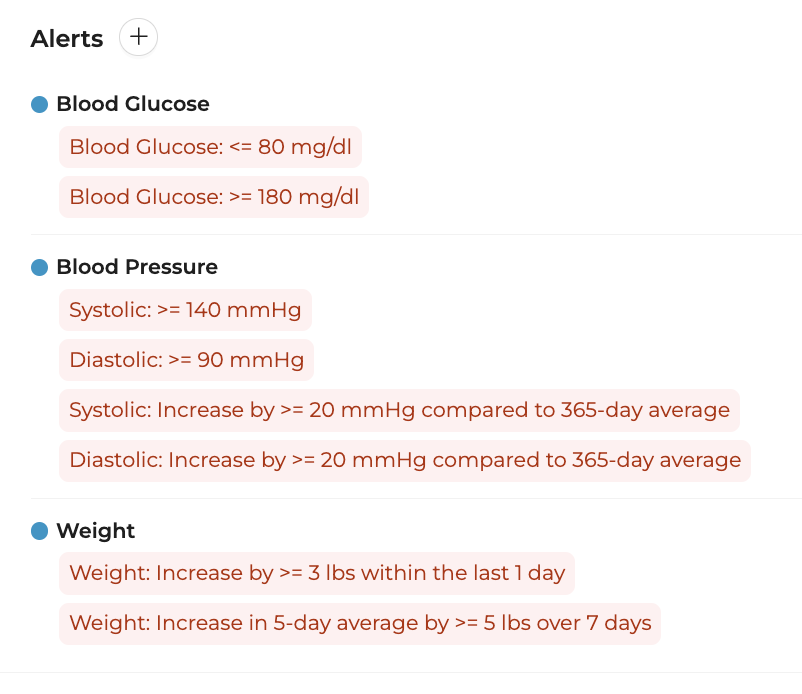The width and height of the screenshot is (802, 694).
Task: Click the blue dot beside Weight
Action: tap(39, 531)
